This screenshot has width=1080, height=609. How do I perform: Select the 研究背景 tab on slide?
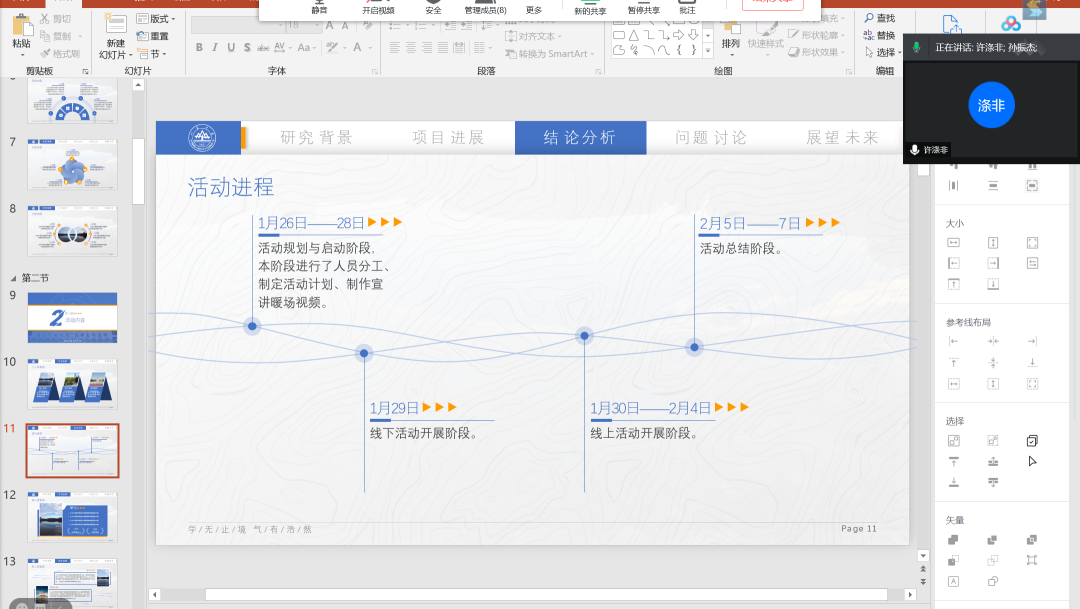pyautogui.click(x=316, y=138)
